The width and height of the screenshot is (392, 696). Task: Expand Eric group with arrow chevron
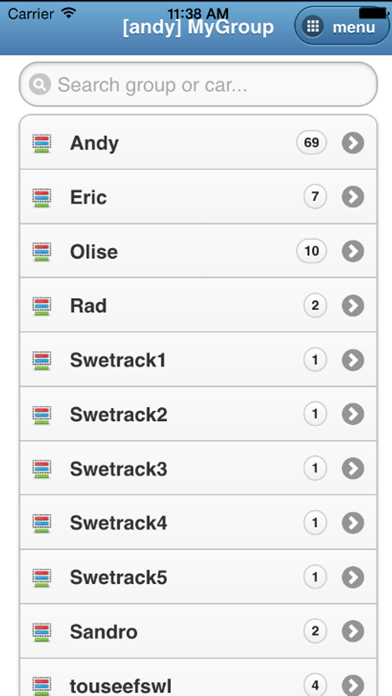(x=353, y=197)
